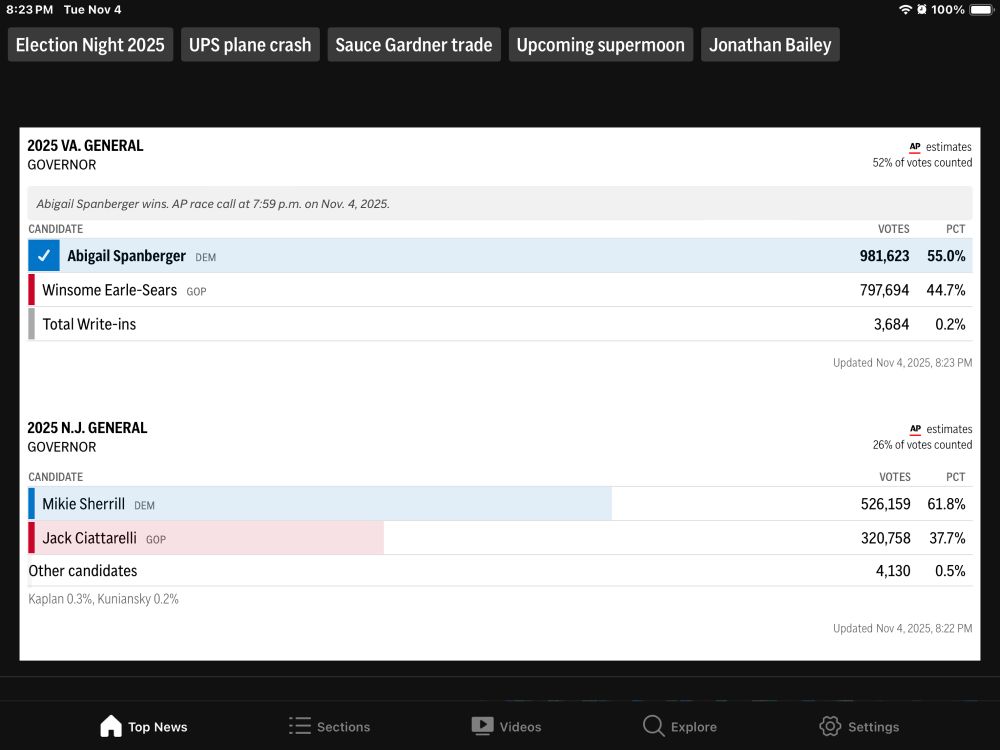Click the Kaplan 0.3%, Kuniansky 0.2% note
1000x750 pixels.
coord(103,599)
